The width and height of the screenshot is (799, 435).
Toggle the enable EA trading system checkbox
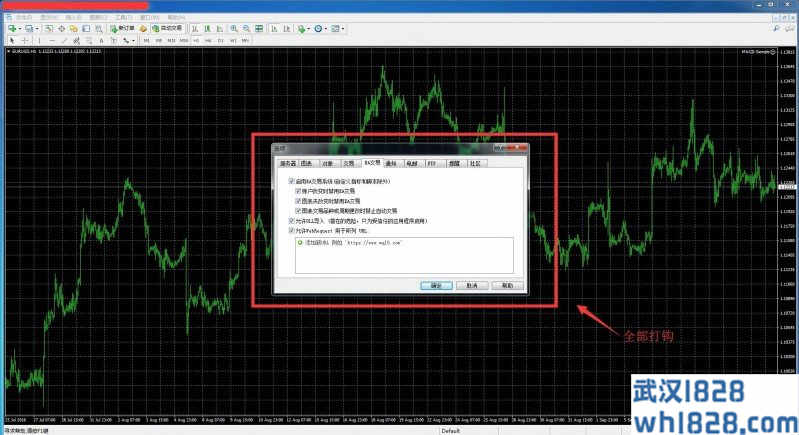[x=291, y=181]
